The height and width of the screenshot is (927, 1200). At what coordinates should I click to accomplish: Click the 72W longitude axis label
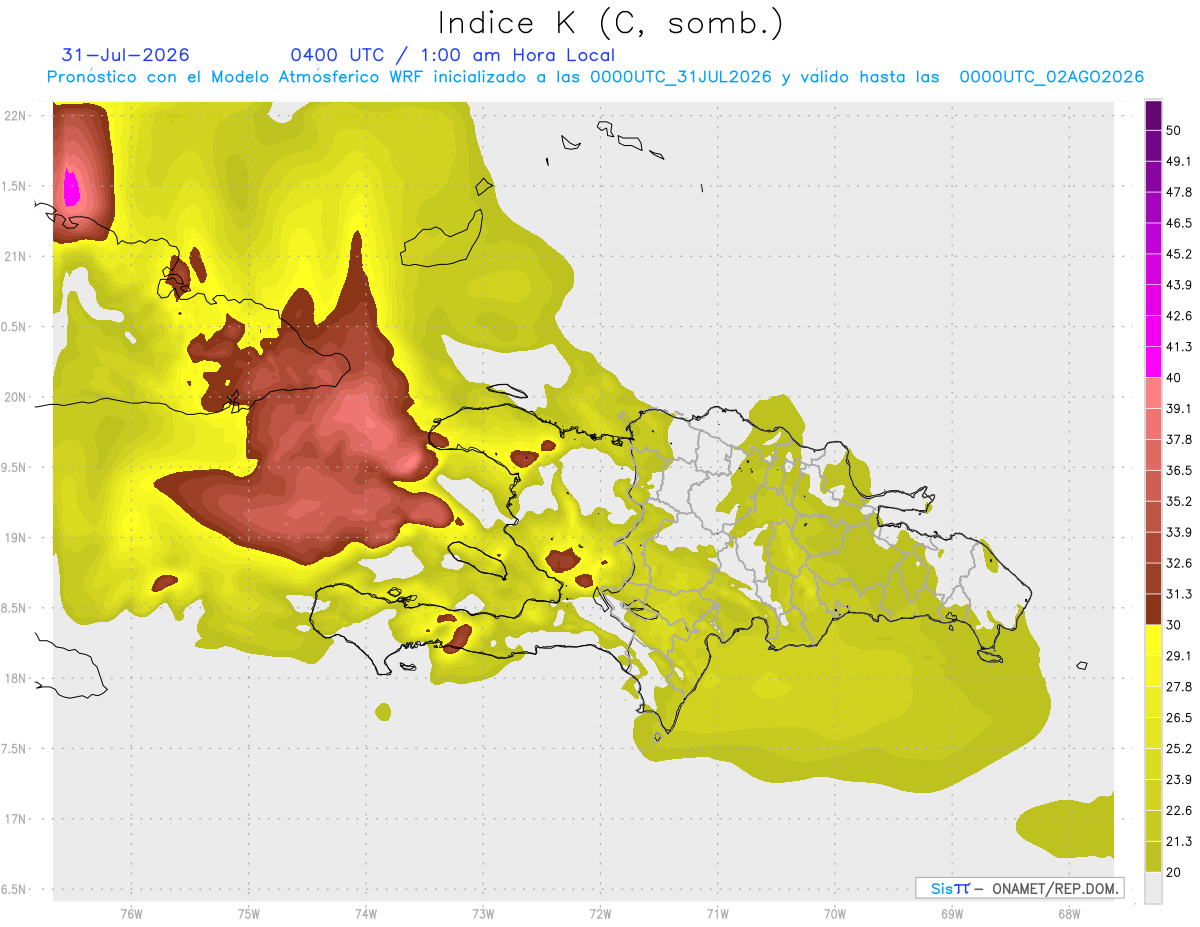tap(600, 913)
